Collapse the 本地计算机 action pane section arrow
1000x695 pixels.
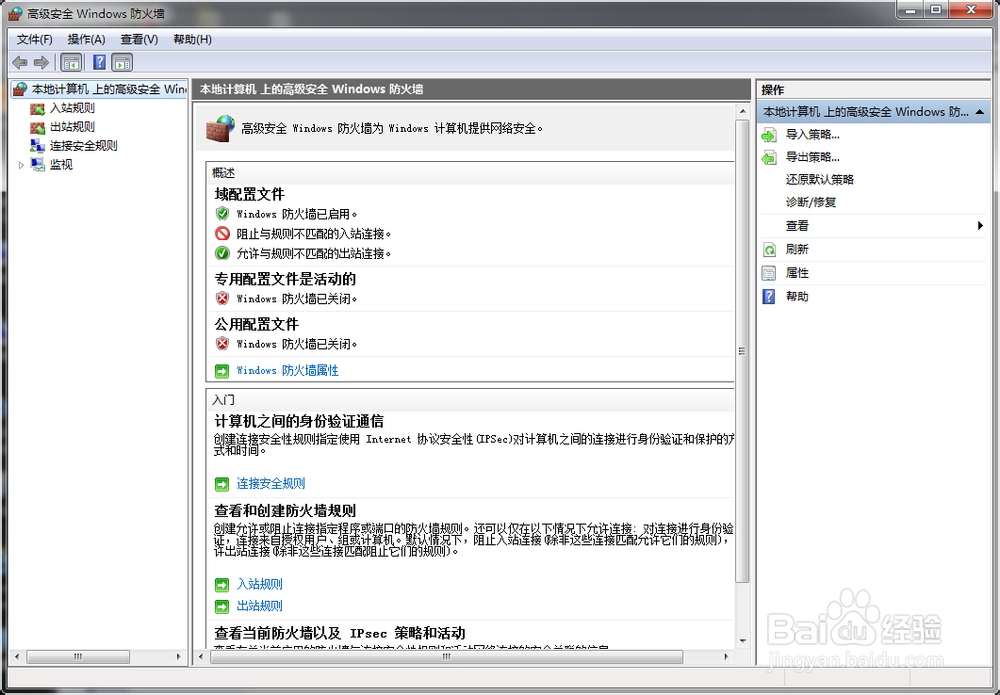click(x=980, y=112)
